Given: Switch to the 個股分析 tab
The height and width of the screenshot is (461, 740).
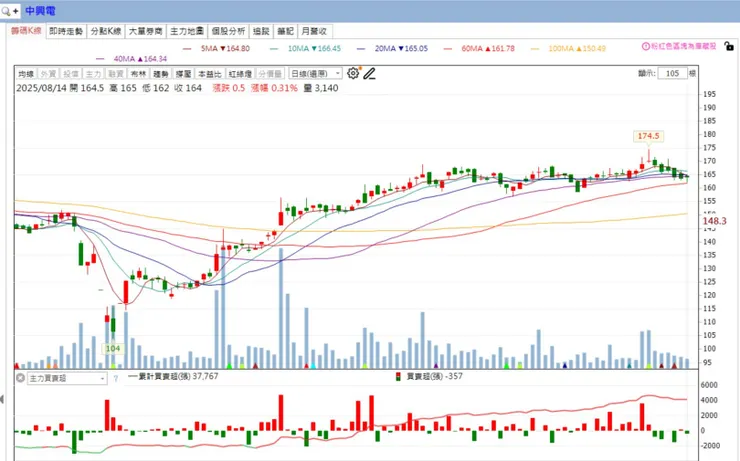Looking at the screenshot, I should (x=228, y=31).
